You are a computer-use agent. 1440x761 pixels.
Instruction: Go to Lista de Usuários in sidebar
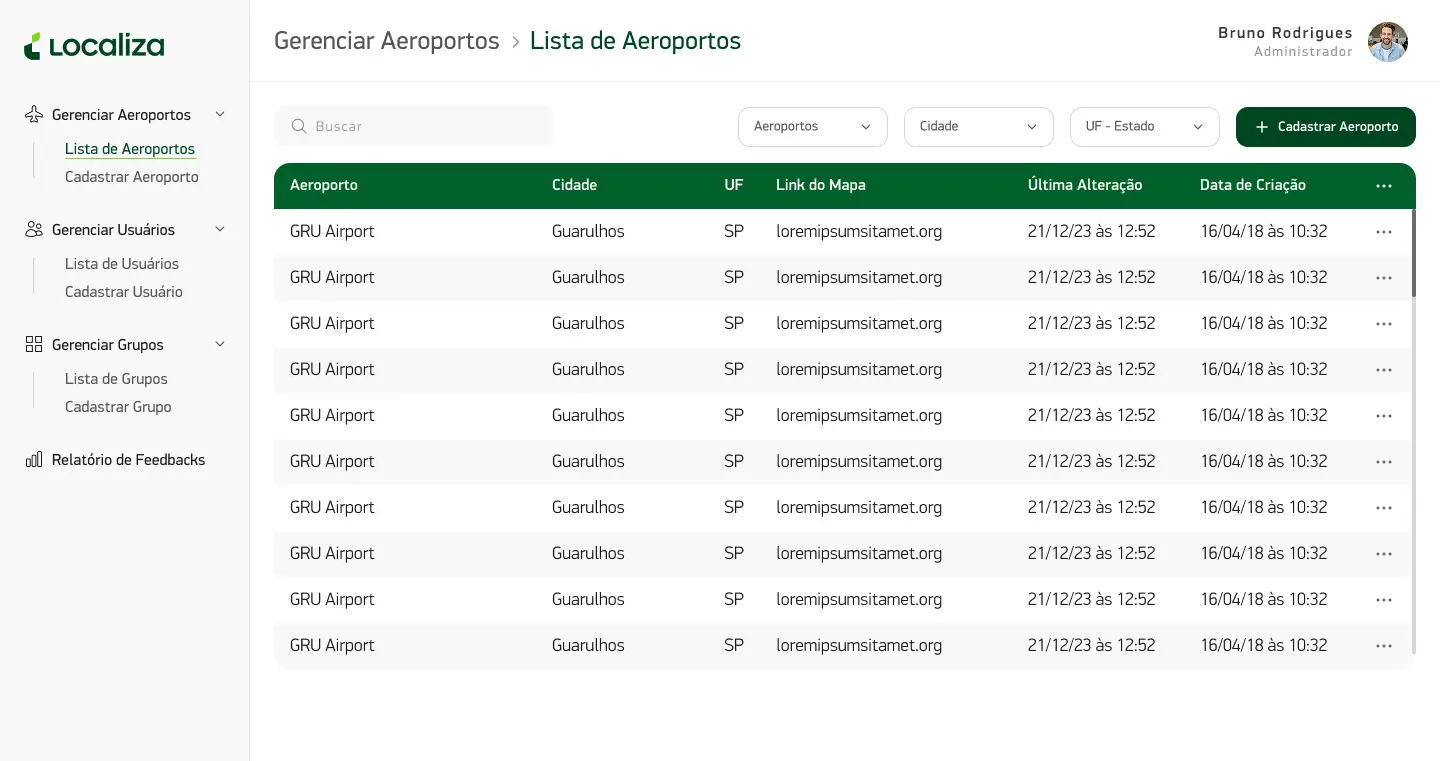point(122,264)
